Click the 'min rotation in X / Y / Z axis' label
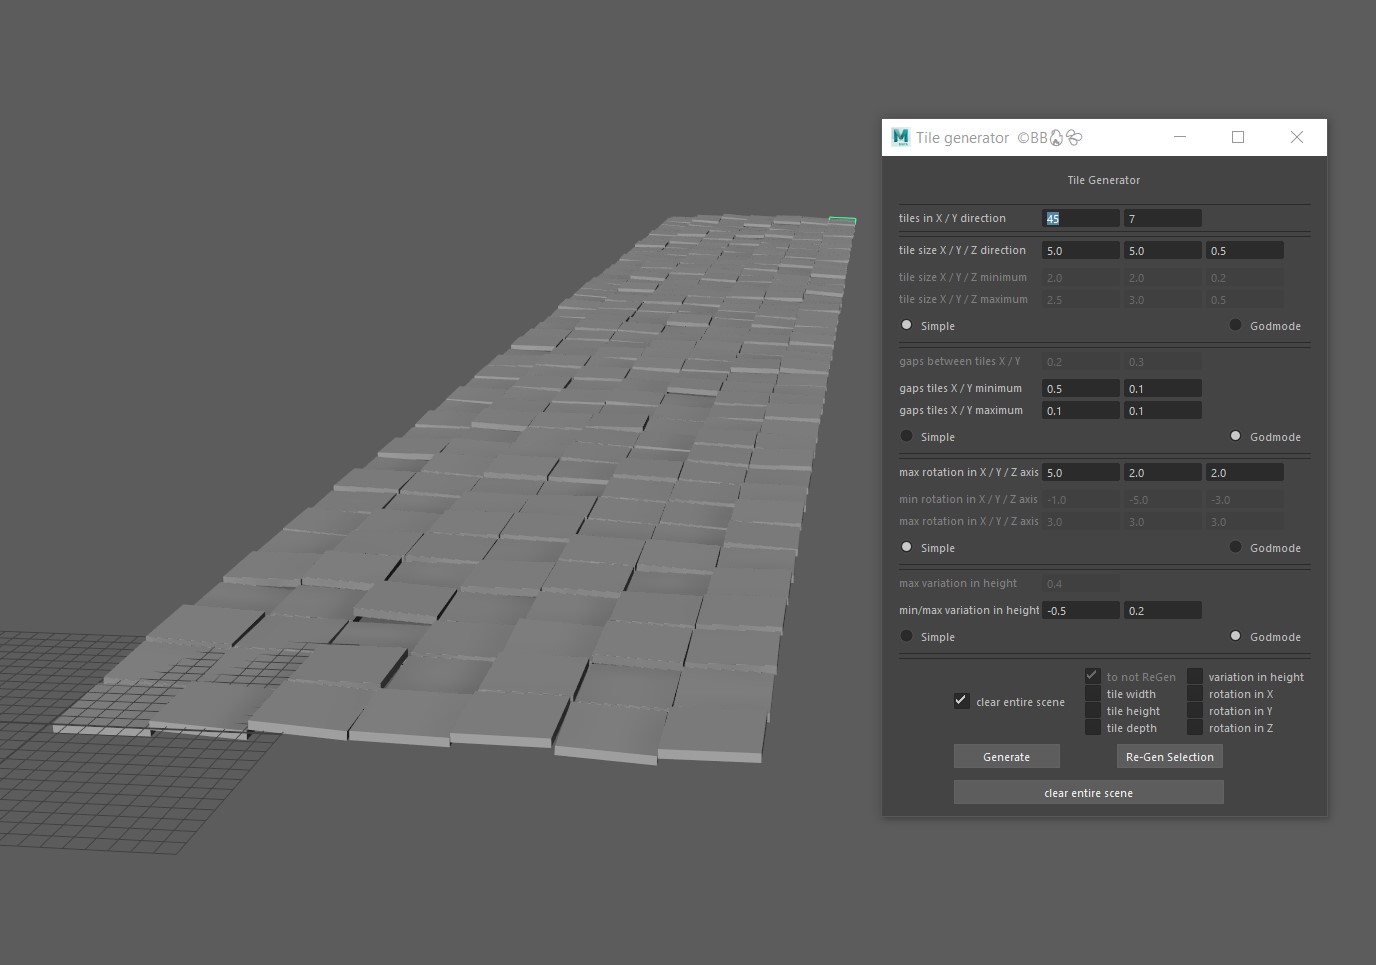This screenshot has height=965, width=1376. pyautogui.click(x=968, y=499)
